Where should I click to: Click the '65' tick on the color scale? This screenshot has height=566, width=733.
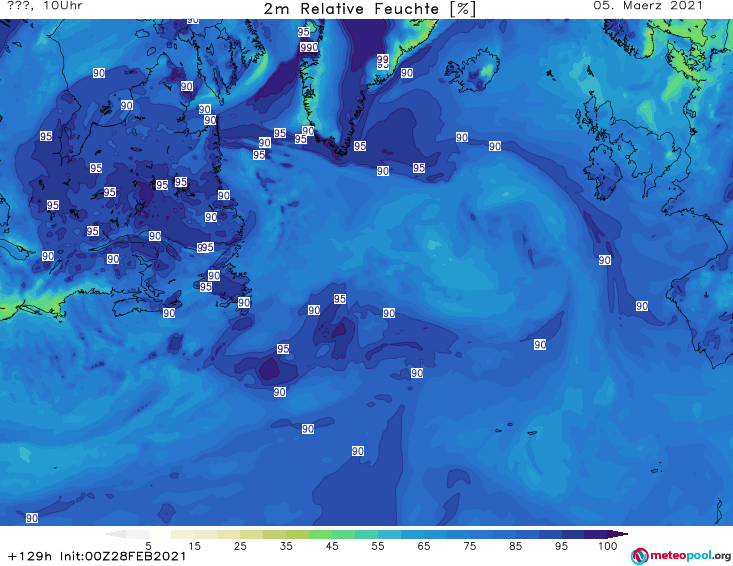424,546
